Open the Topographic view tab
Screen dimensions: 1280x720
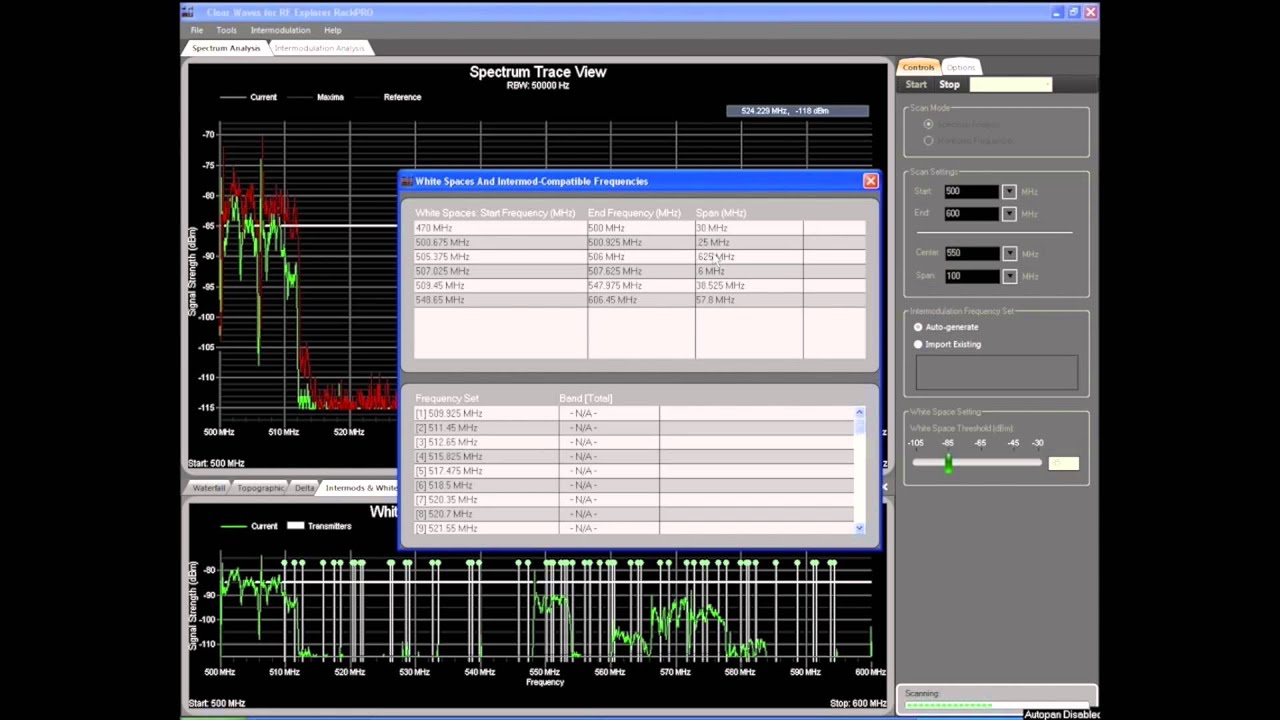coord(260,488)
